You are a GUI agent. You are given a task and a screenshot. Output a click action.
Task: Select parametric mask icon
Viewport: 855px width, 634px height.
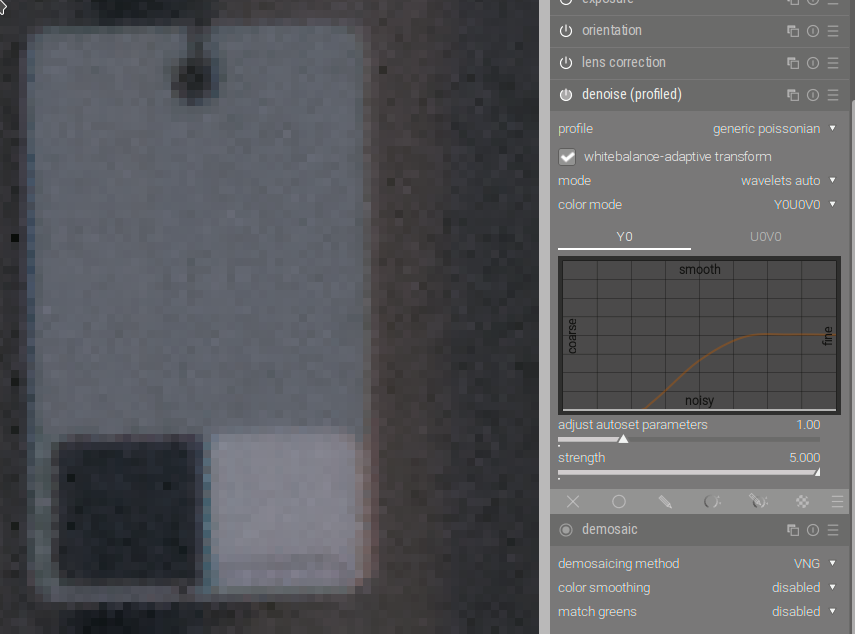[712, 502]
